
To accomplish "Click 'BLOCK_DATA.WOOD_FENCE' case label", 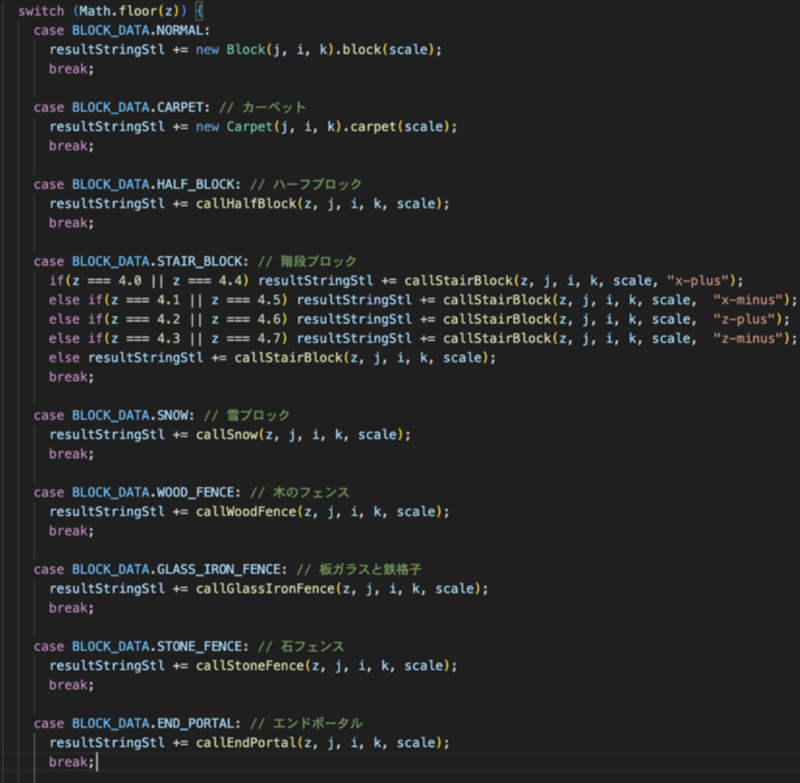I will (x=153, y=492).
